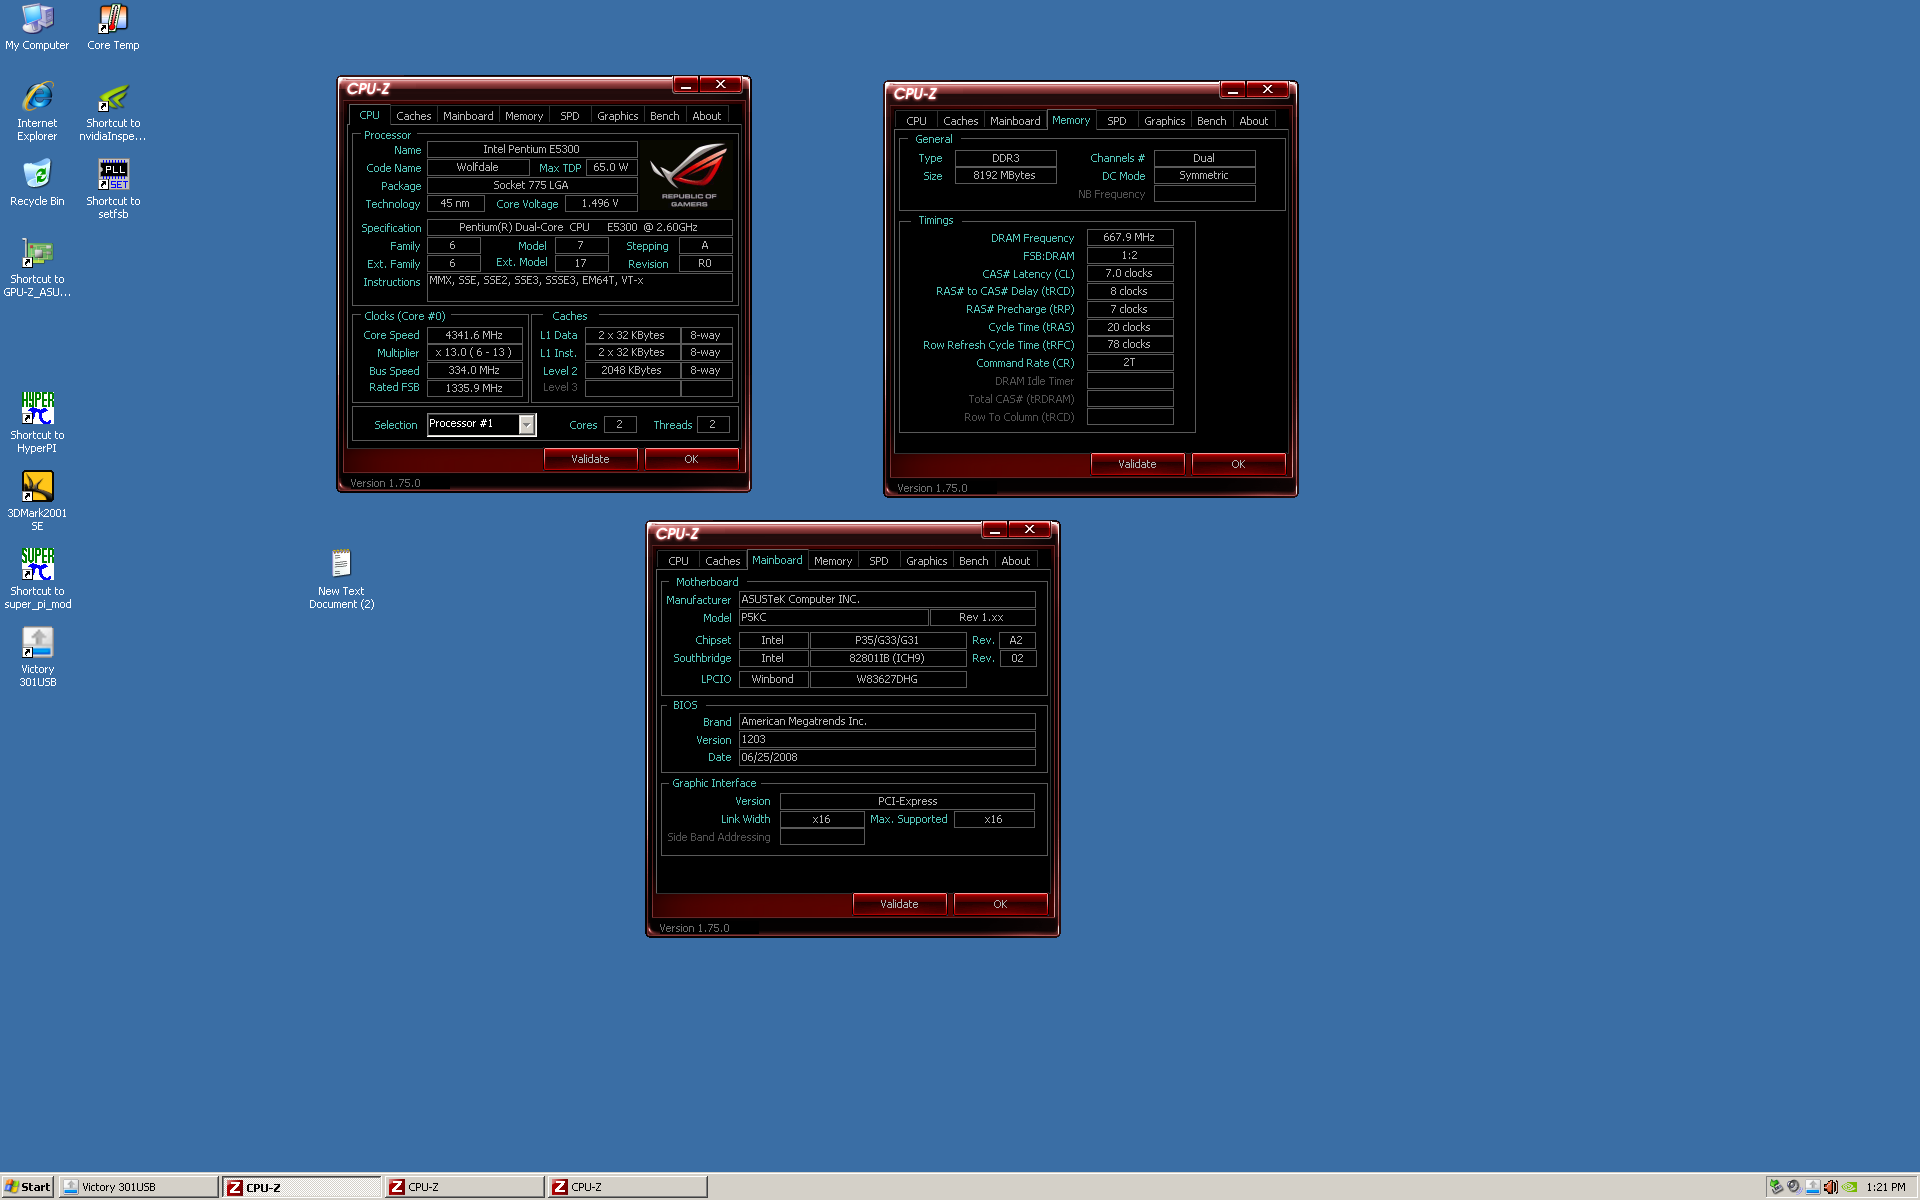Screen dimensions: 1920x1200
Task: Open Graphics tab in Memory window
Action: click(x=1164, y=121)
